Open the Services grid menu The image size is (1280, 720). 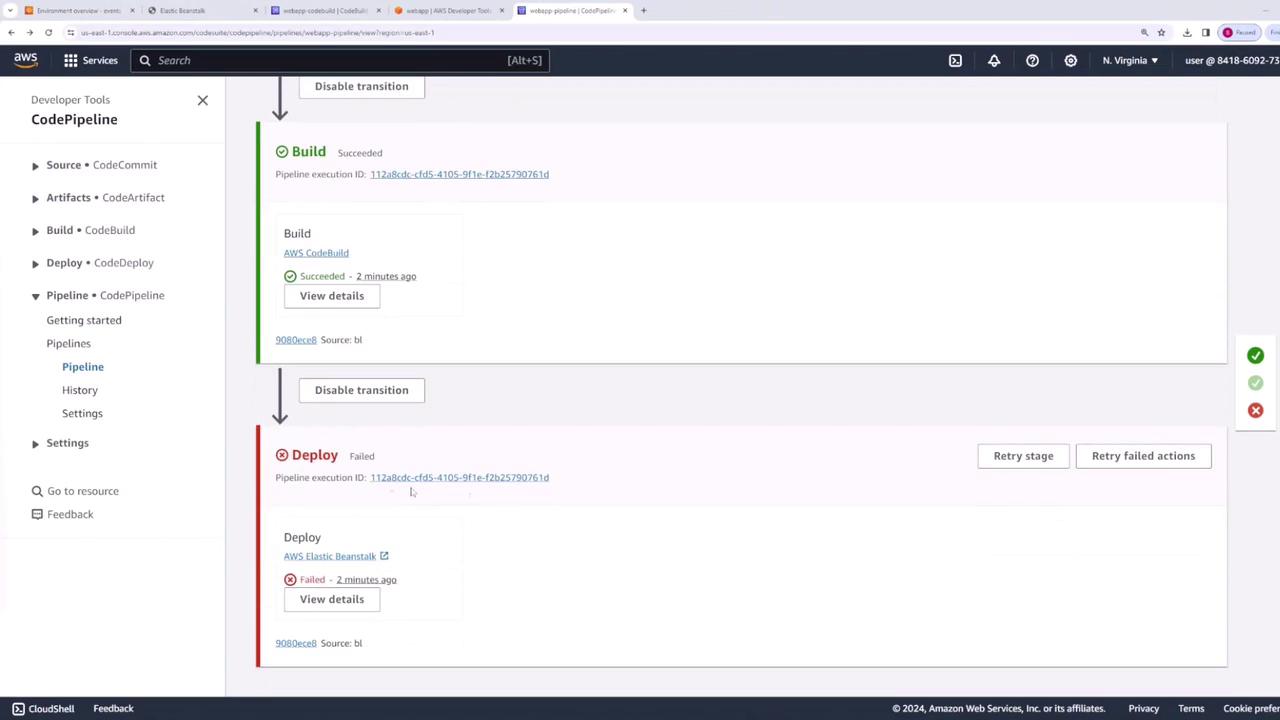coord(91,60)
